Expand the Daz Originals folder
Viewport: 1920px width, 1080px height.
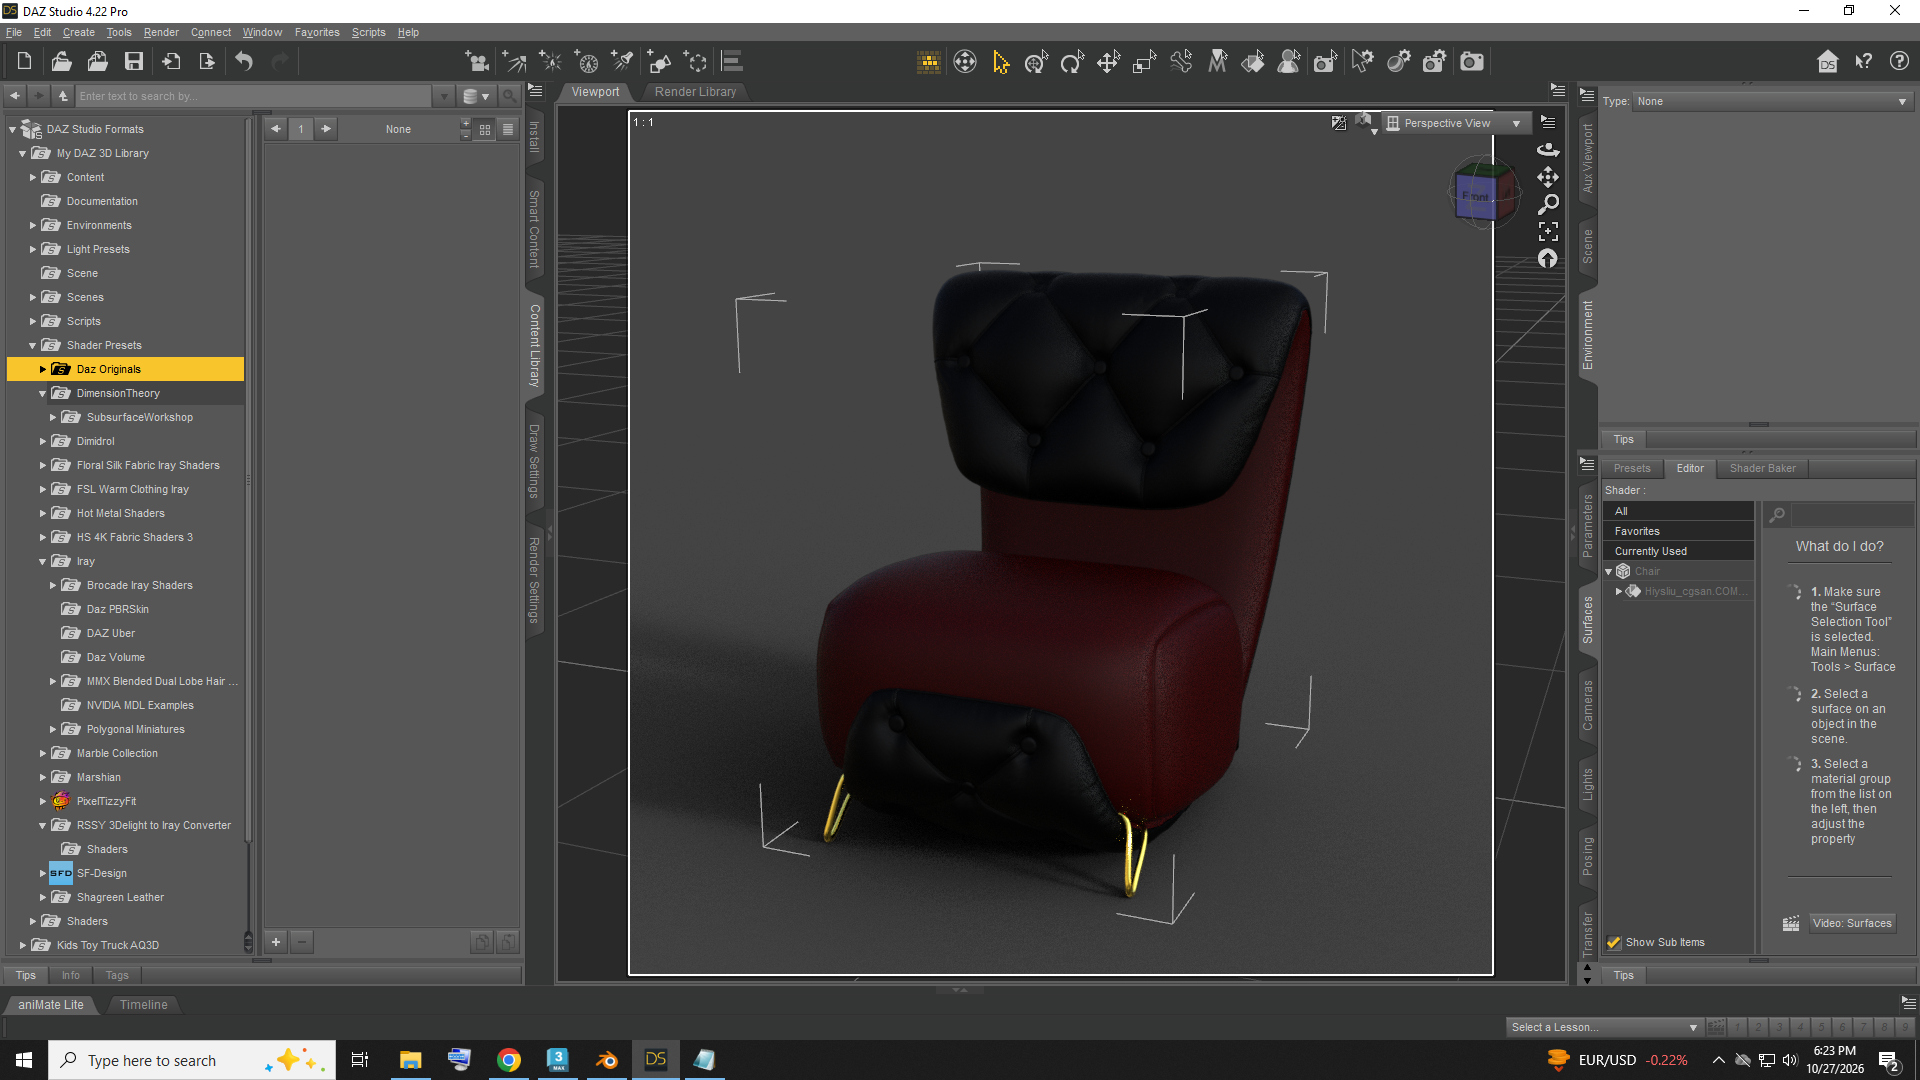(43, 369)
